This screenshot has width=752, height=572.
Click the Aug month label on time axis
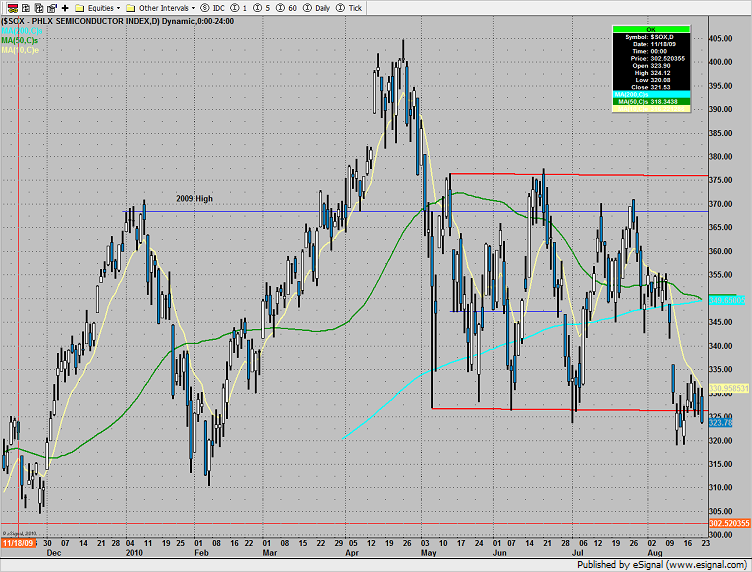click(x=655, y=553)
